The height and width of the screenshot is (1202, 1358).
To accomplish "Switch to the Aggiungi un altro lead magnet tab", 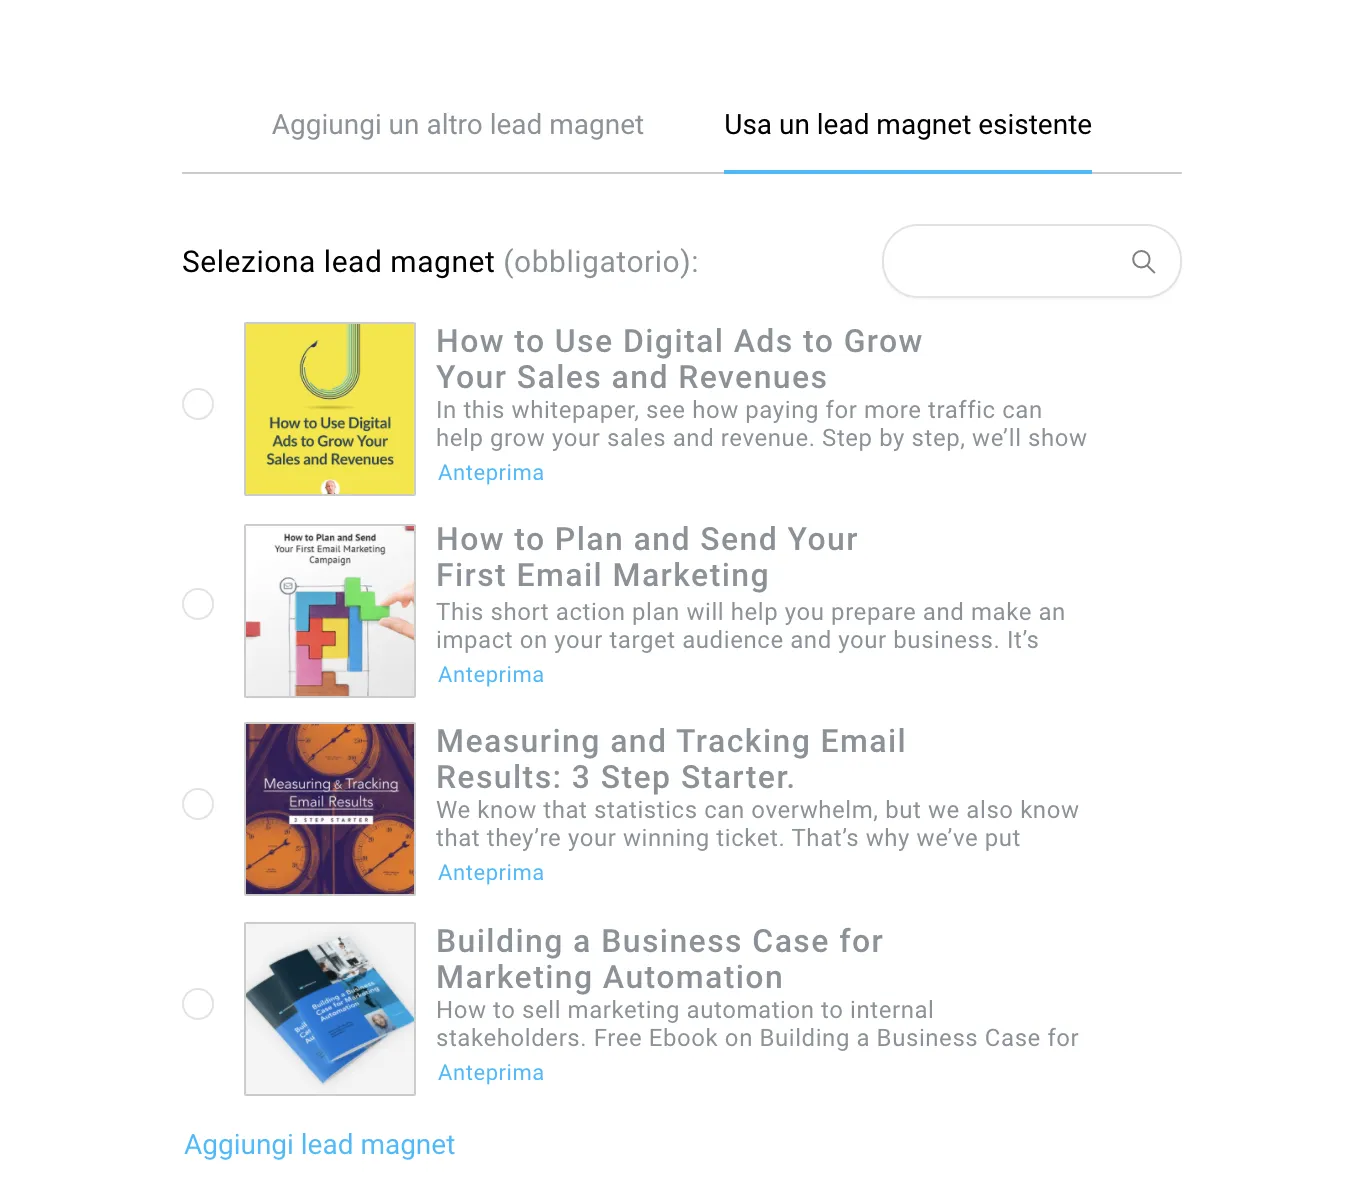I will (458, 125).
